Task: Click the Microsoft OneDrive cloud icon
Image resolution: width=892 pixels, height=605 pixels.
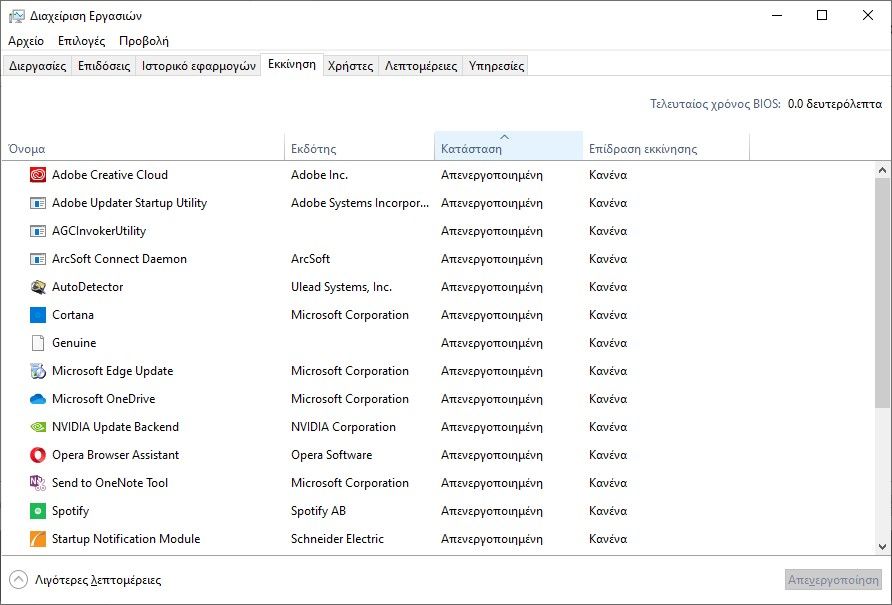Action: (x=38, y=399)
